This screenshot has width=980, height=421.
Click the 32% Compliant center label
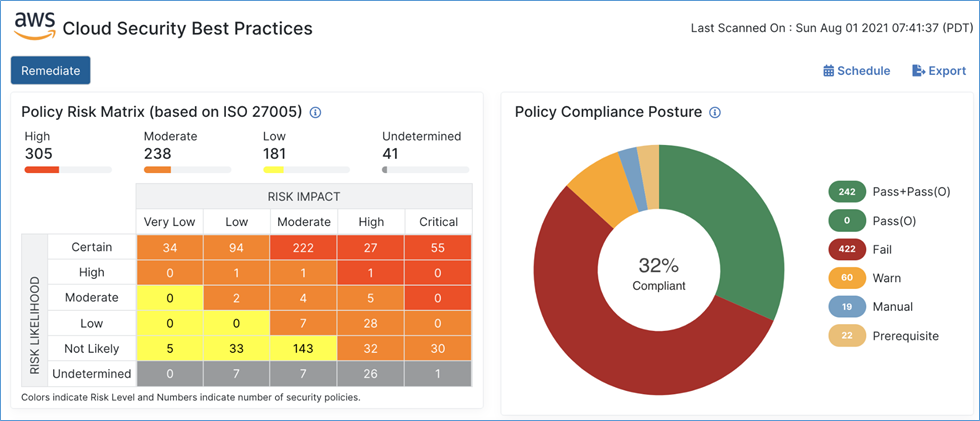[x=659, y=274]
